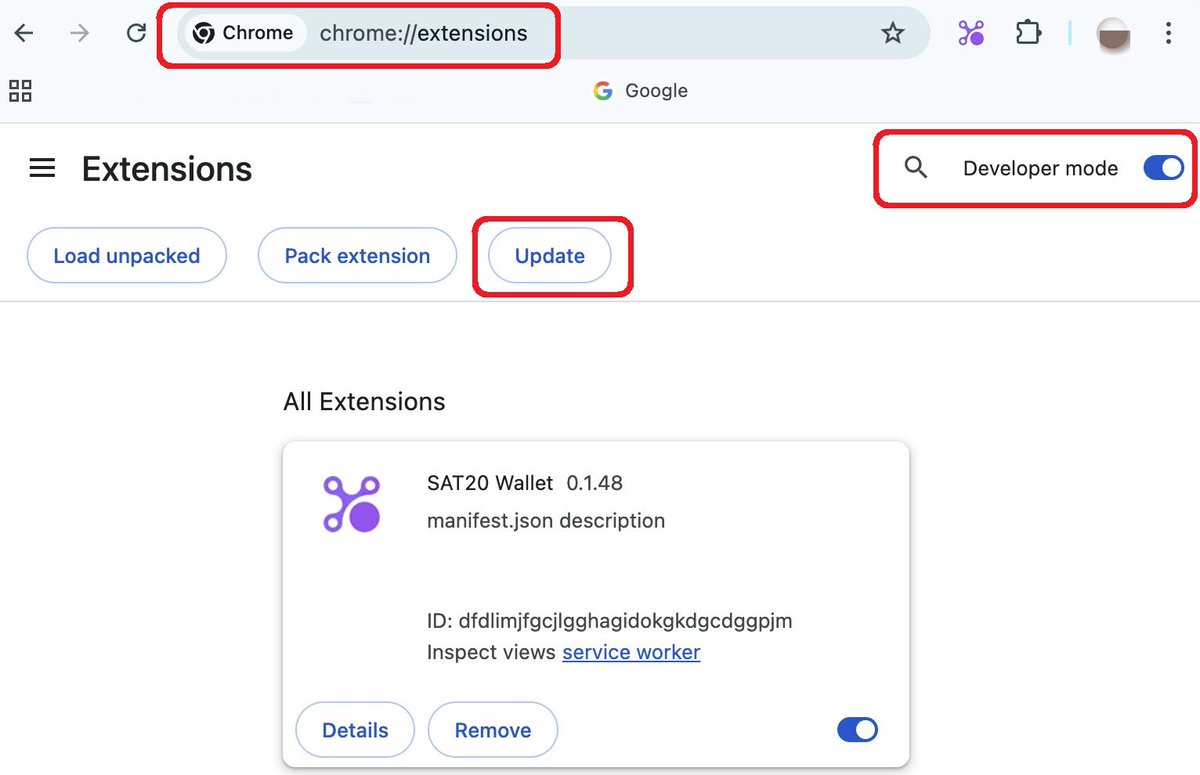Go back with the browser back arrow
Image resolution: width=1200 pixels, height=775 pixels.
tap(24, 33)
